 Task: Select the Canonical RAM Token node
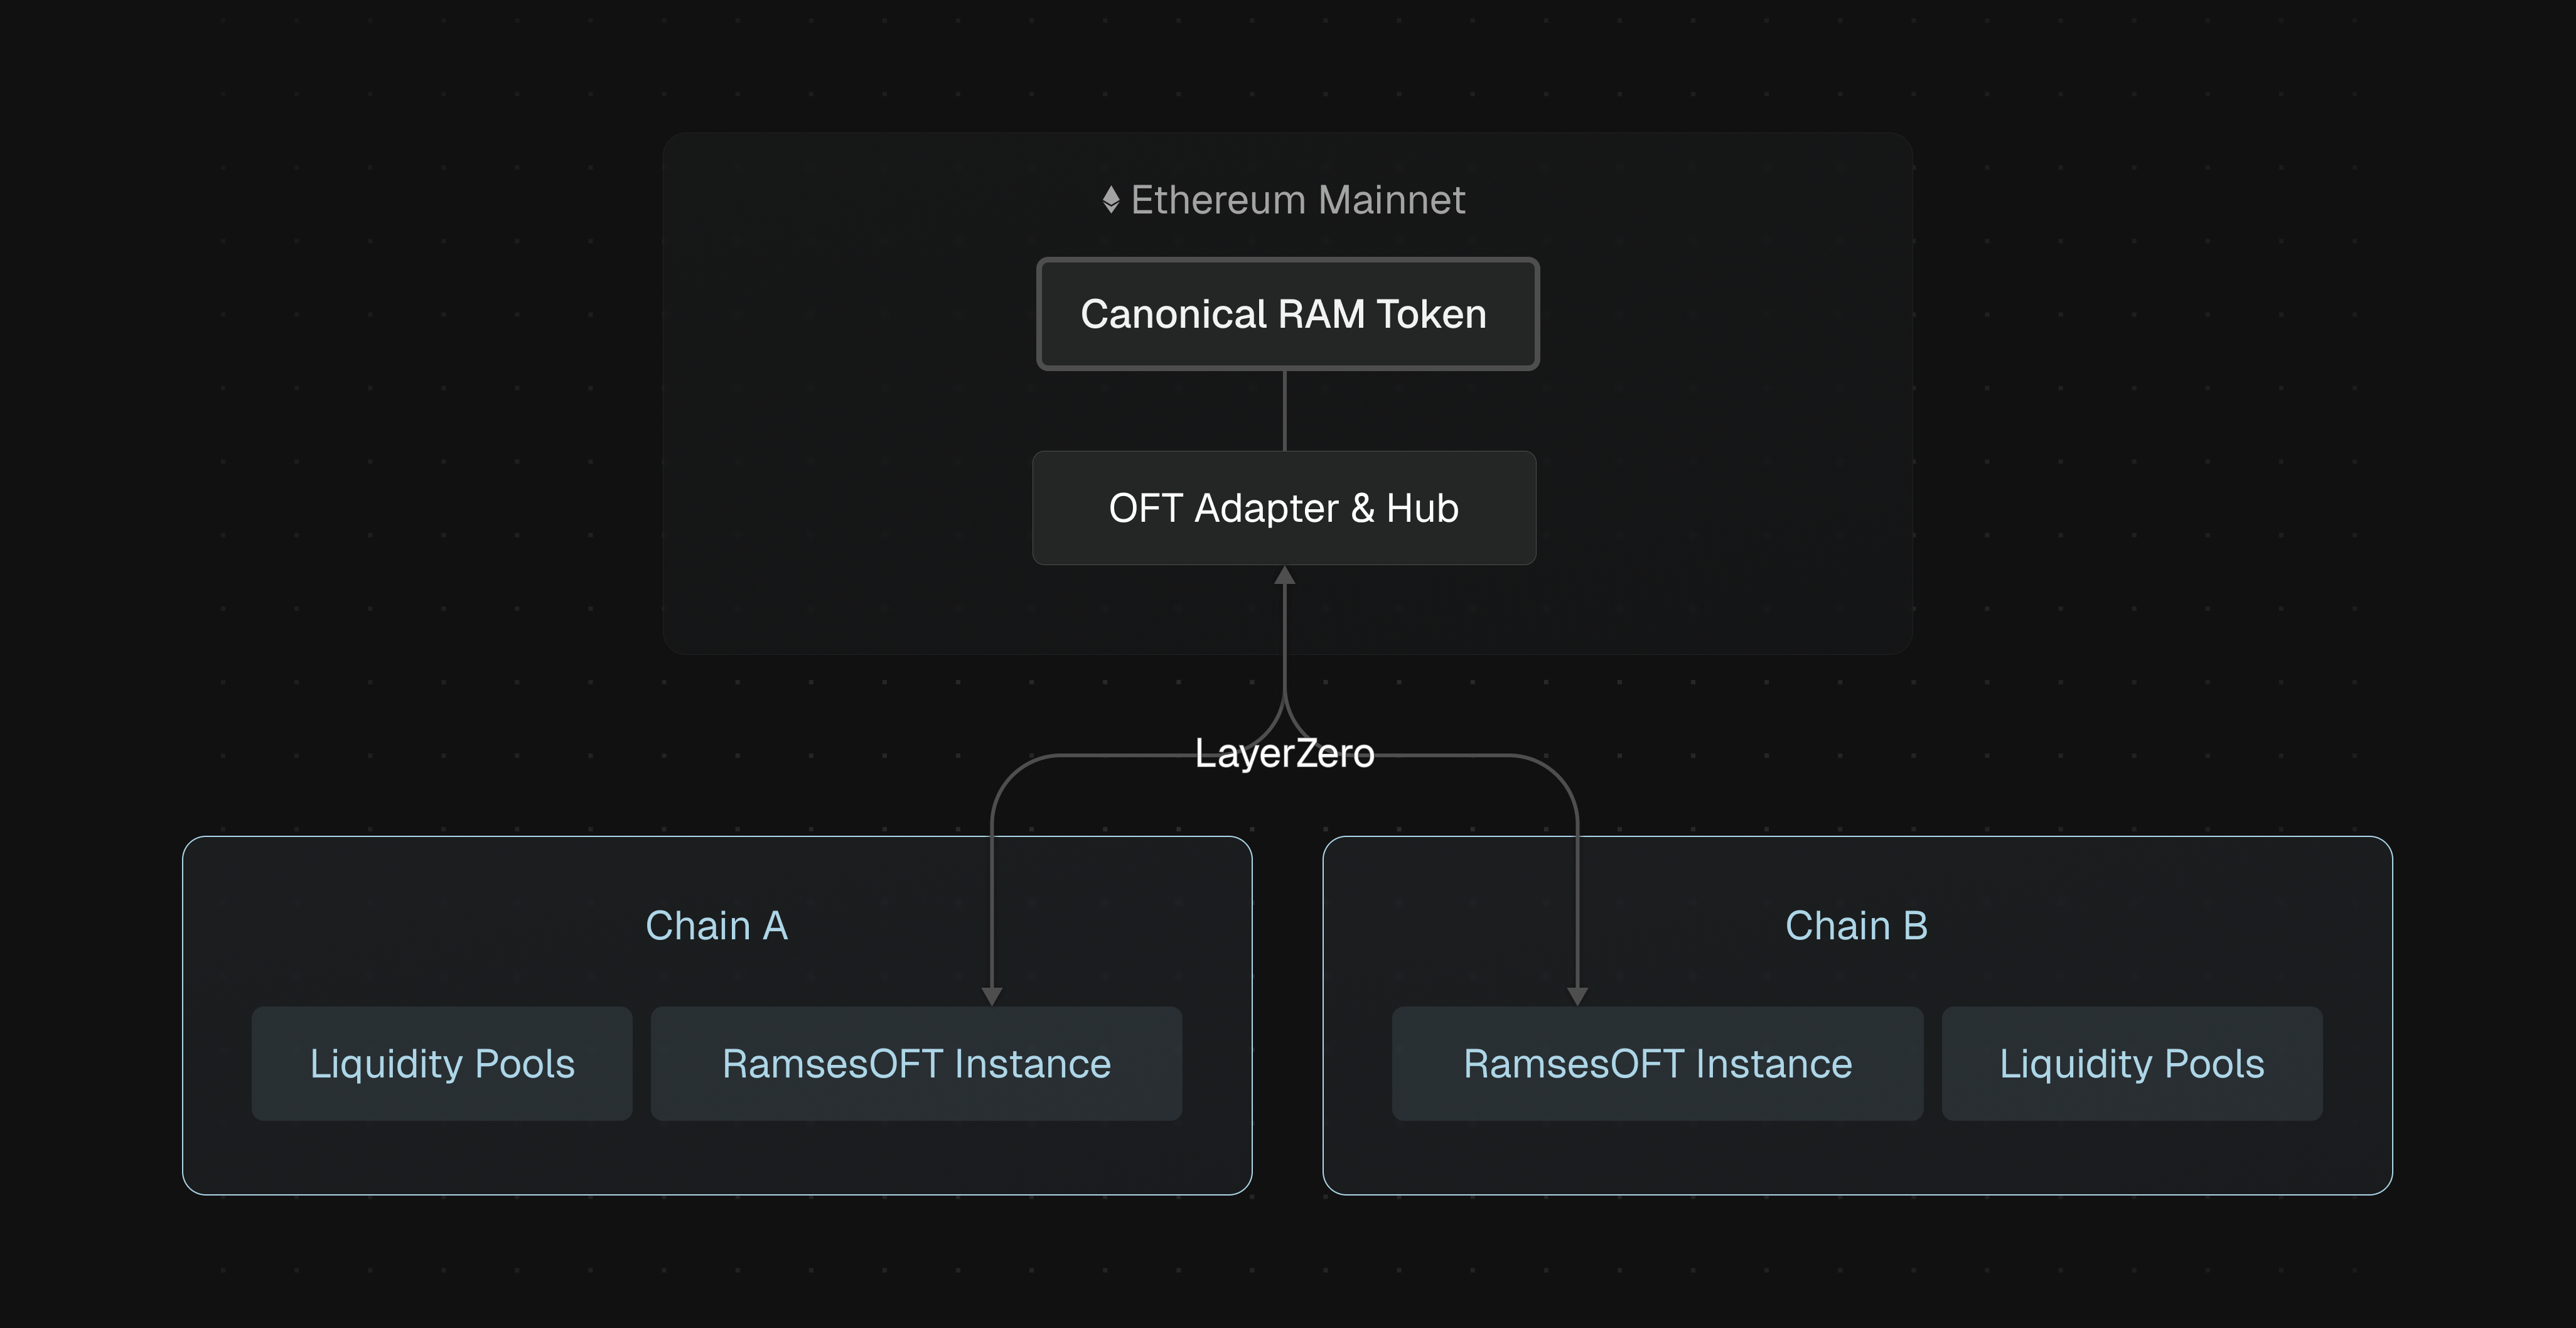coord(1286,314)
